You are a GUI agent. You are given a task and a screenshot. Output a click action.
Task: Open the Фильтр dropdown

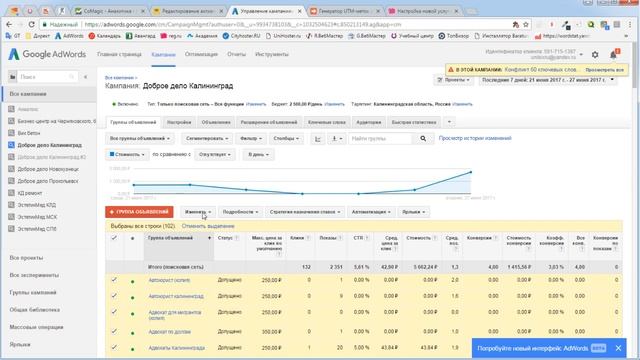click(x=251, y=139)
